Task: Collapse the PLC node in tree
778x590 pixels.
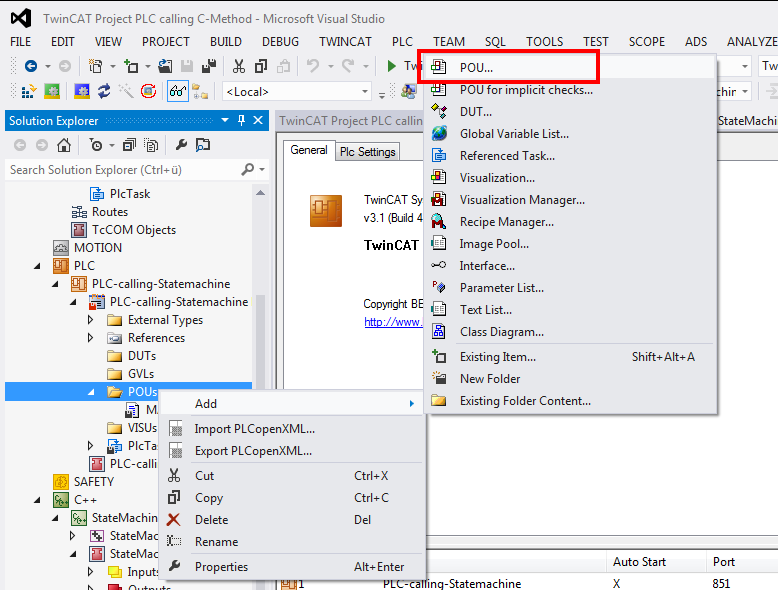Action: (37, 266)
